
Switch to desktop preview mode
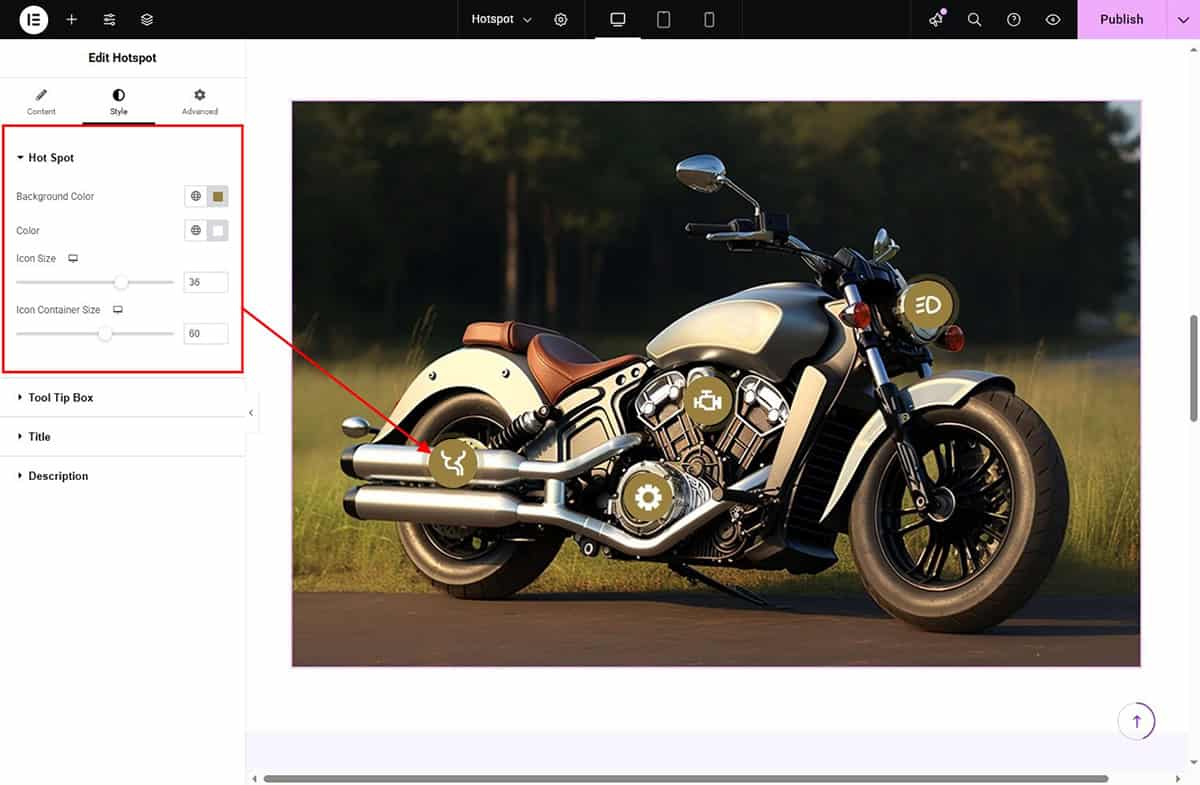click(618, 19)
